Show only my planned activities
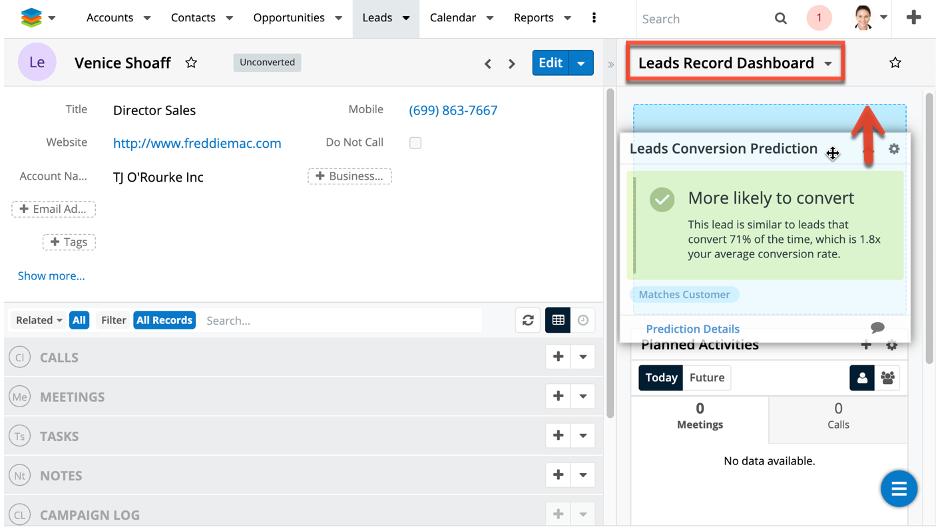Image resolution: width=936 pixels, height=528 pixels. click(862, 378)
